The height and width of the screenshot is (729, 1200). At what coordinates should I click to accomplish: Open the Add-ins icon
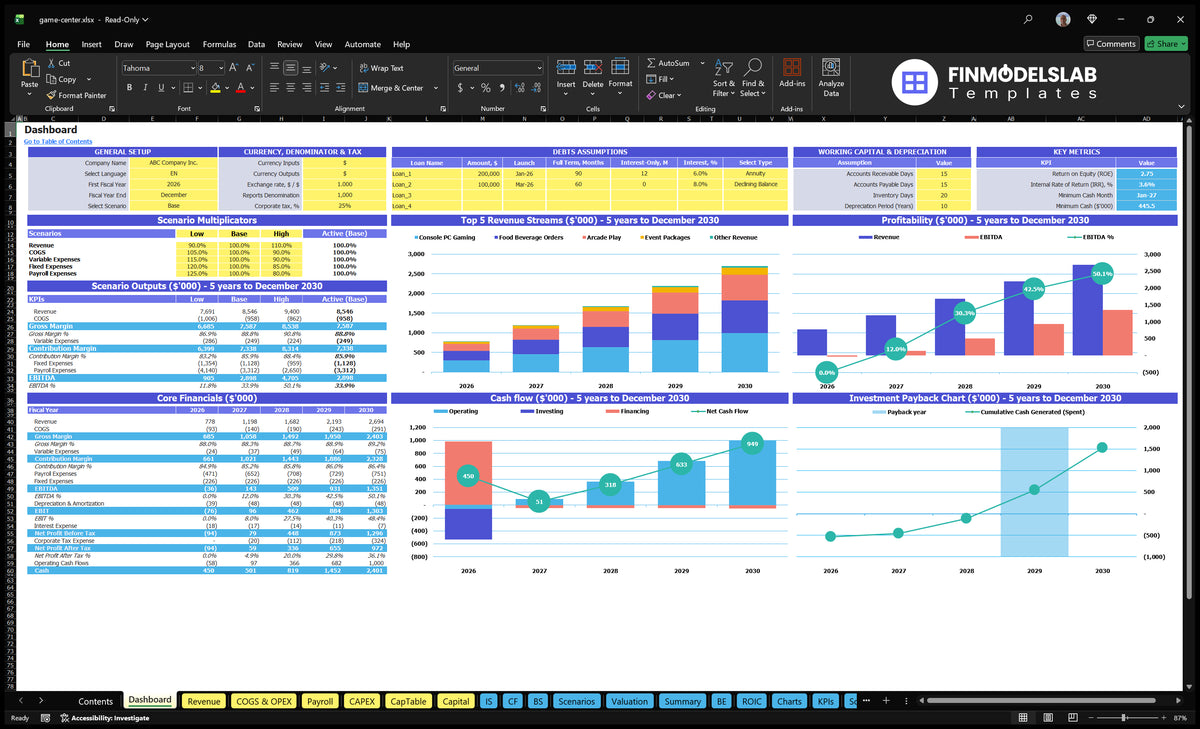point(792,68)
